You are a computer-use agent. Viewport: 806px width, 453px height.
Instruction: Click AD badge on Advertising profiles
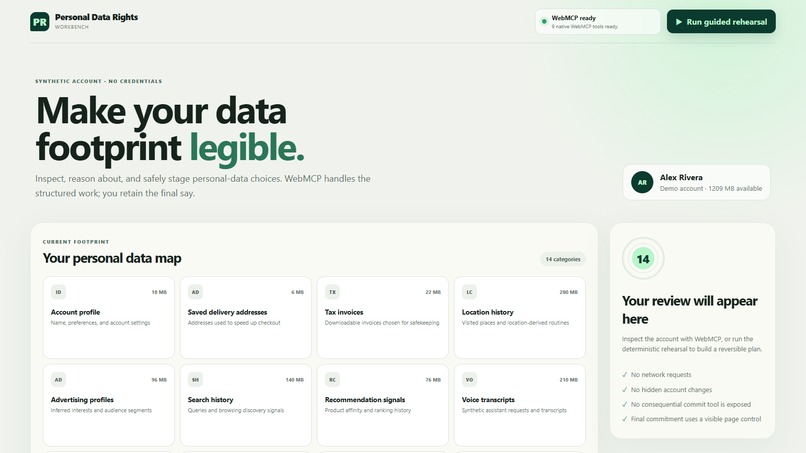pos(58,380)
